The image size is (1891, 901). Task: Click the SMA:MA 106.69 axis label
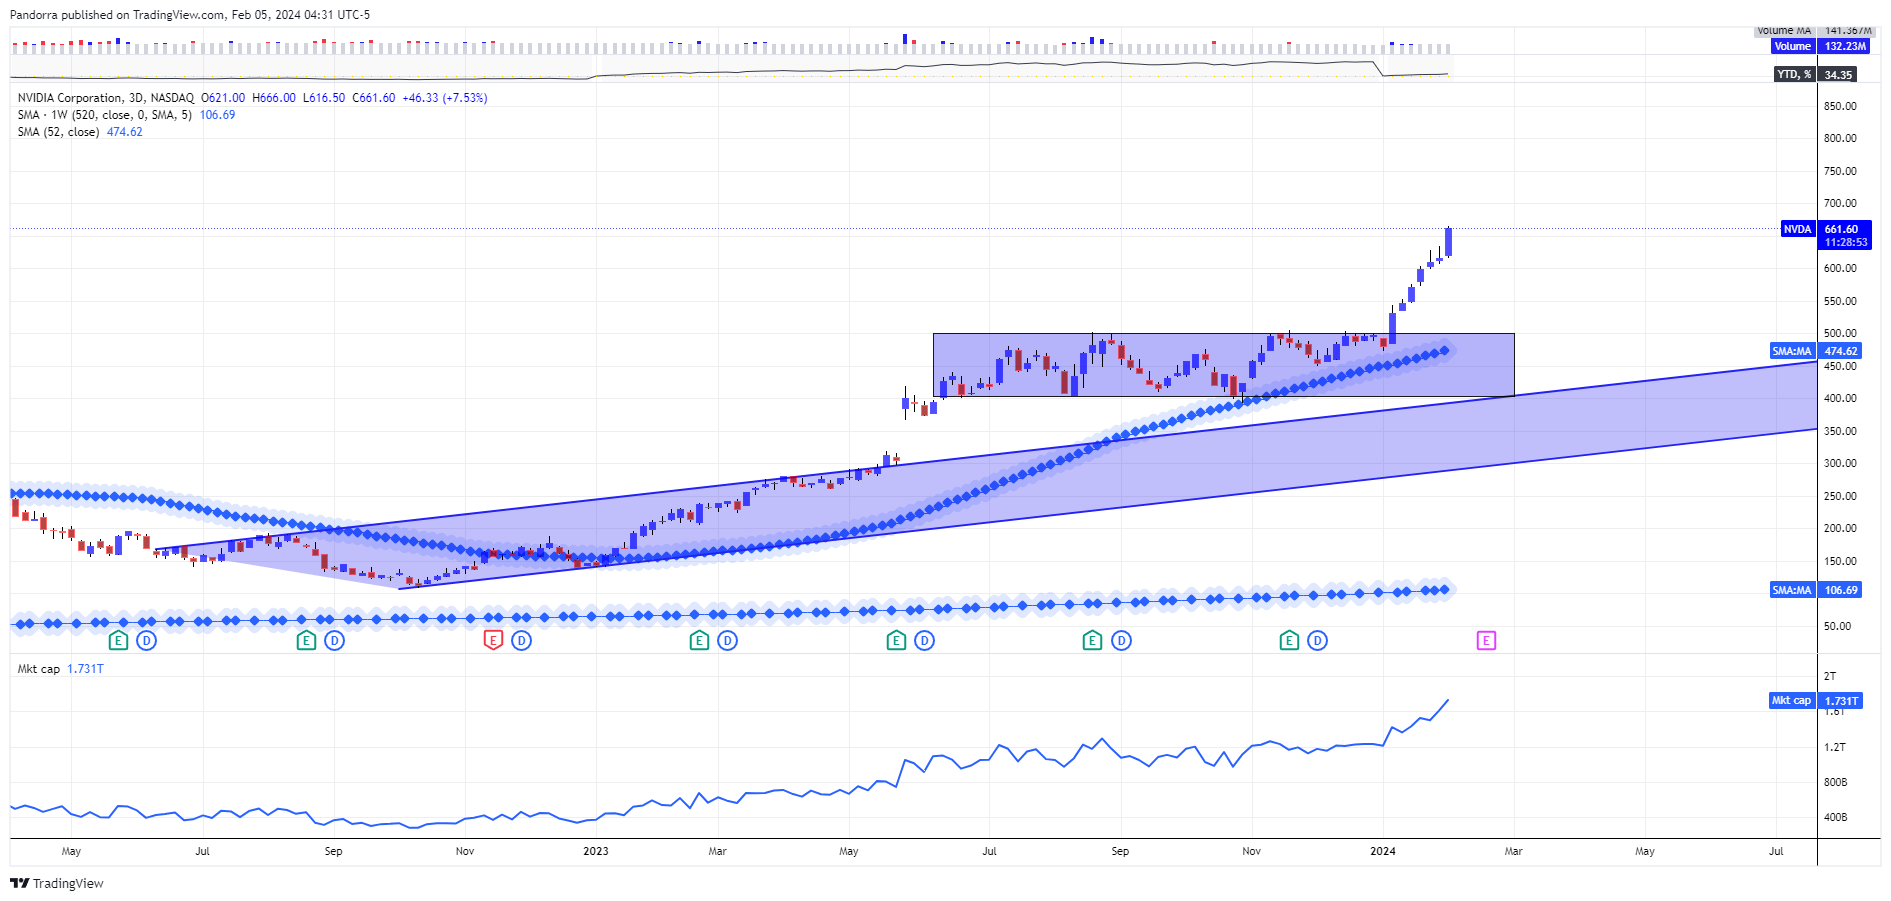click(1816, 590)
